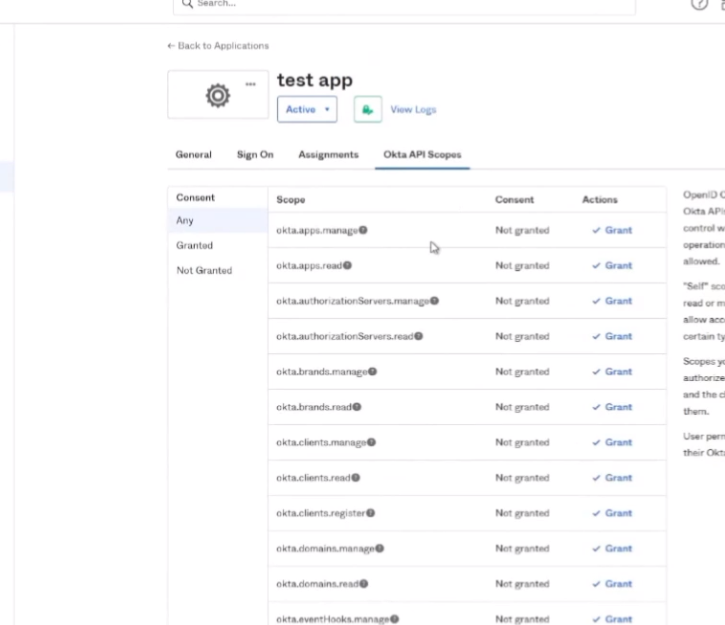Viewport: 725px width, 625px height.
Task: Click the Actions column header
Action: [600, 200]
